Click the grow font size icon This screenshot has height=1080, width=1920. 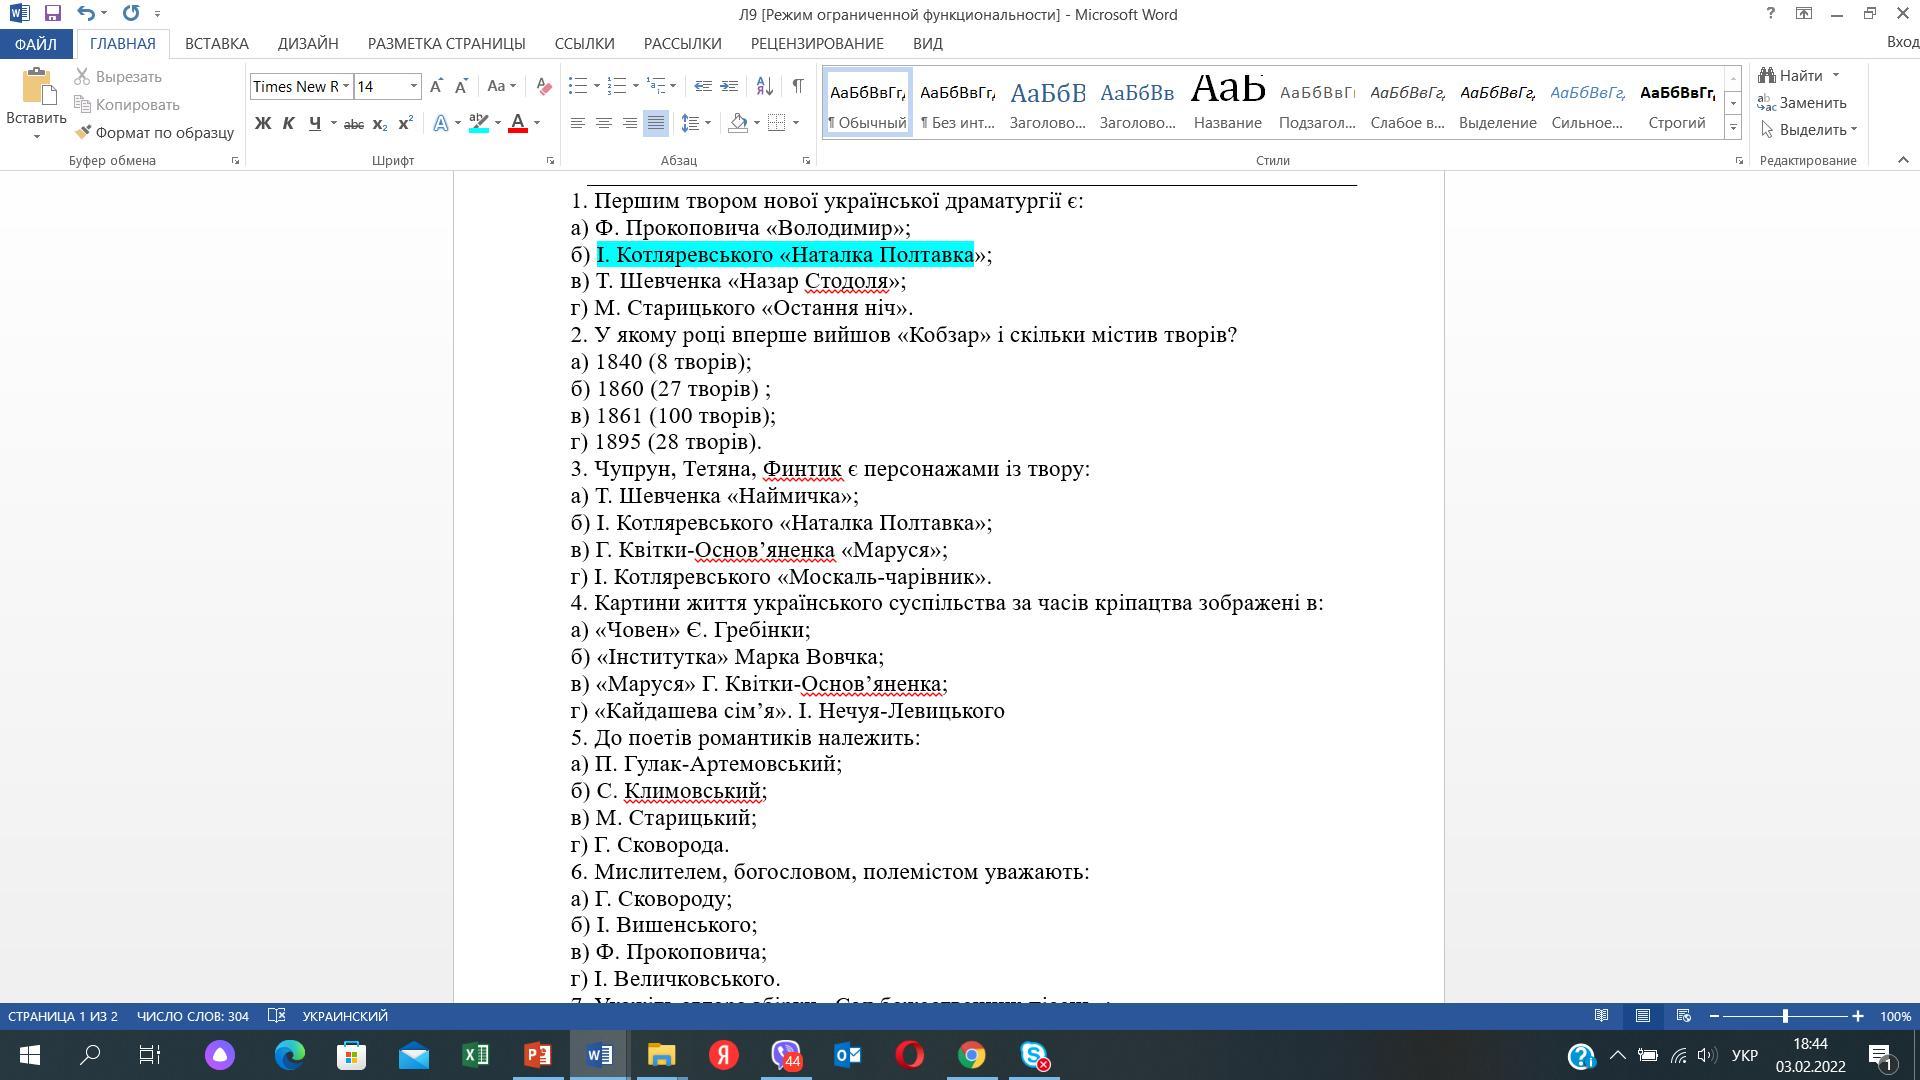[436, 86]
